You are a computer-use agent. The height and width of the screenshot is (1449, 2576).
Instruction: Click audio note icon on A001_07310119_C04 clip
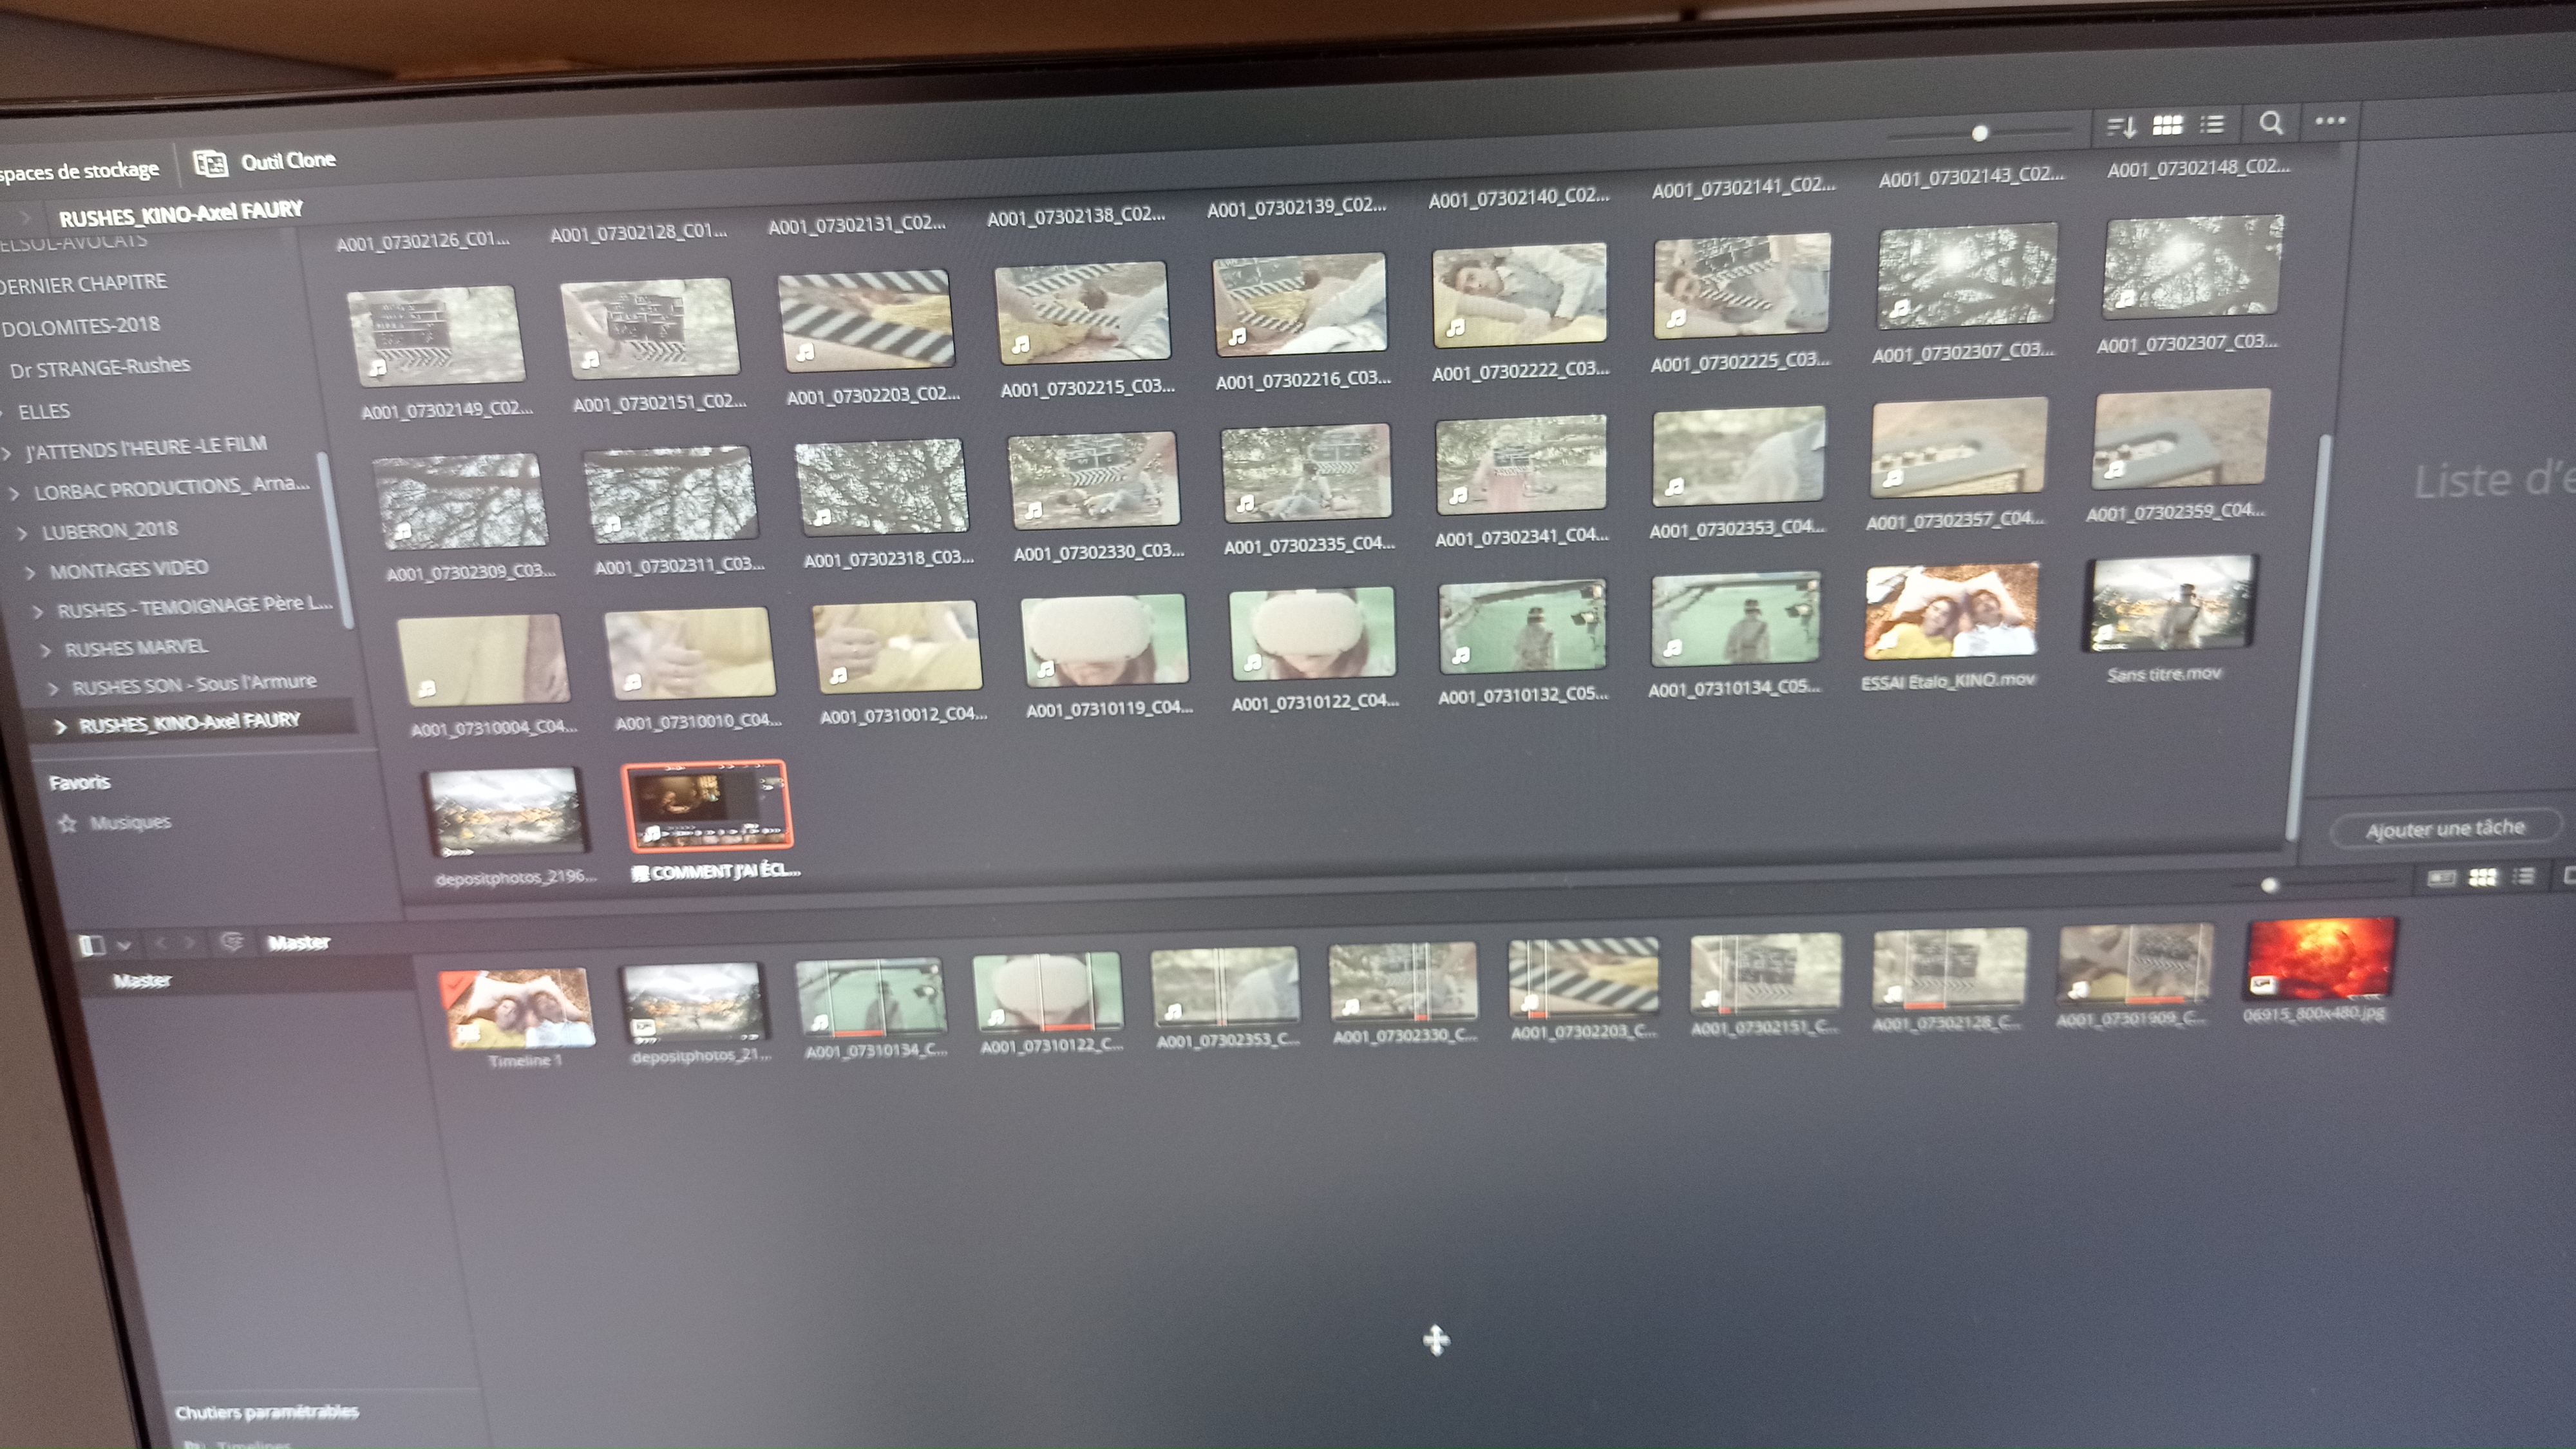(x=1046, y=668)
